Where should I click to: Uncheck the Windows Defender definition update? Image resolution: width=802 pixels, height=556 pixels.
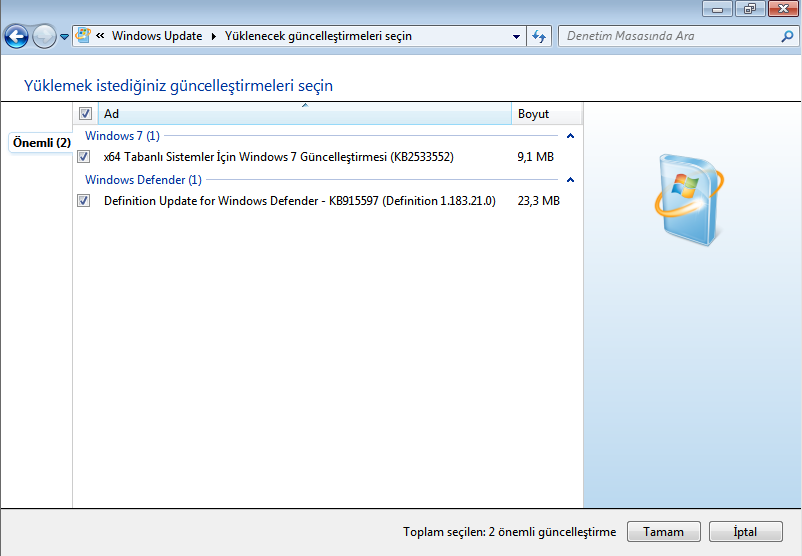coord(84,201)
